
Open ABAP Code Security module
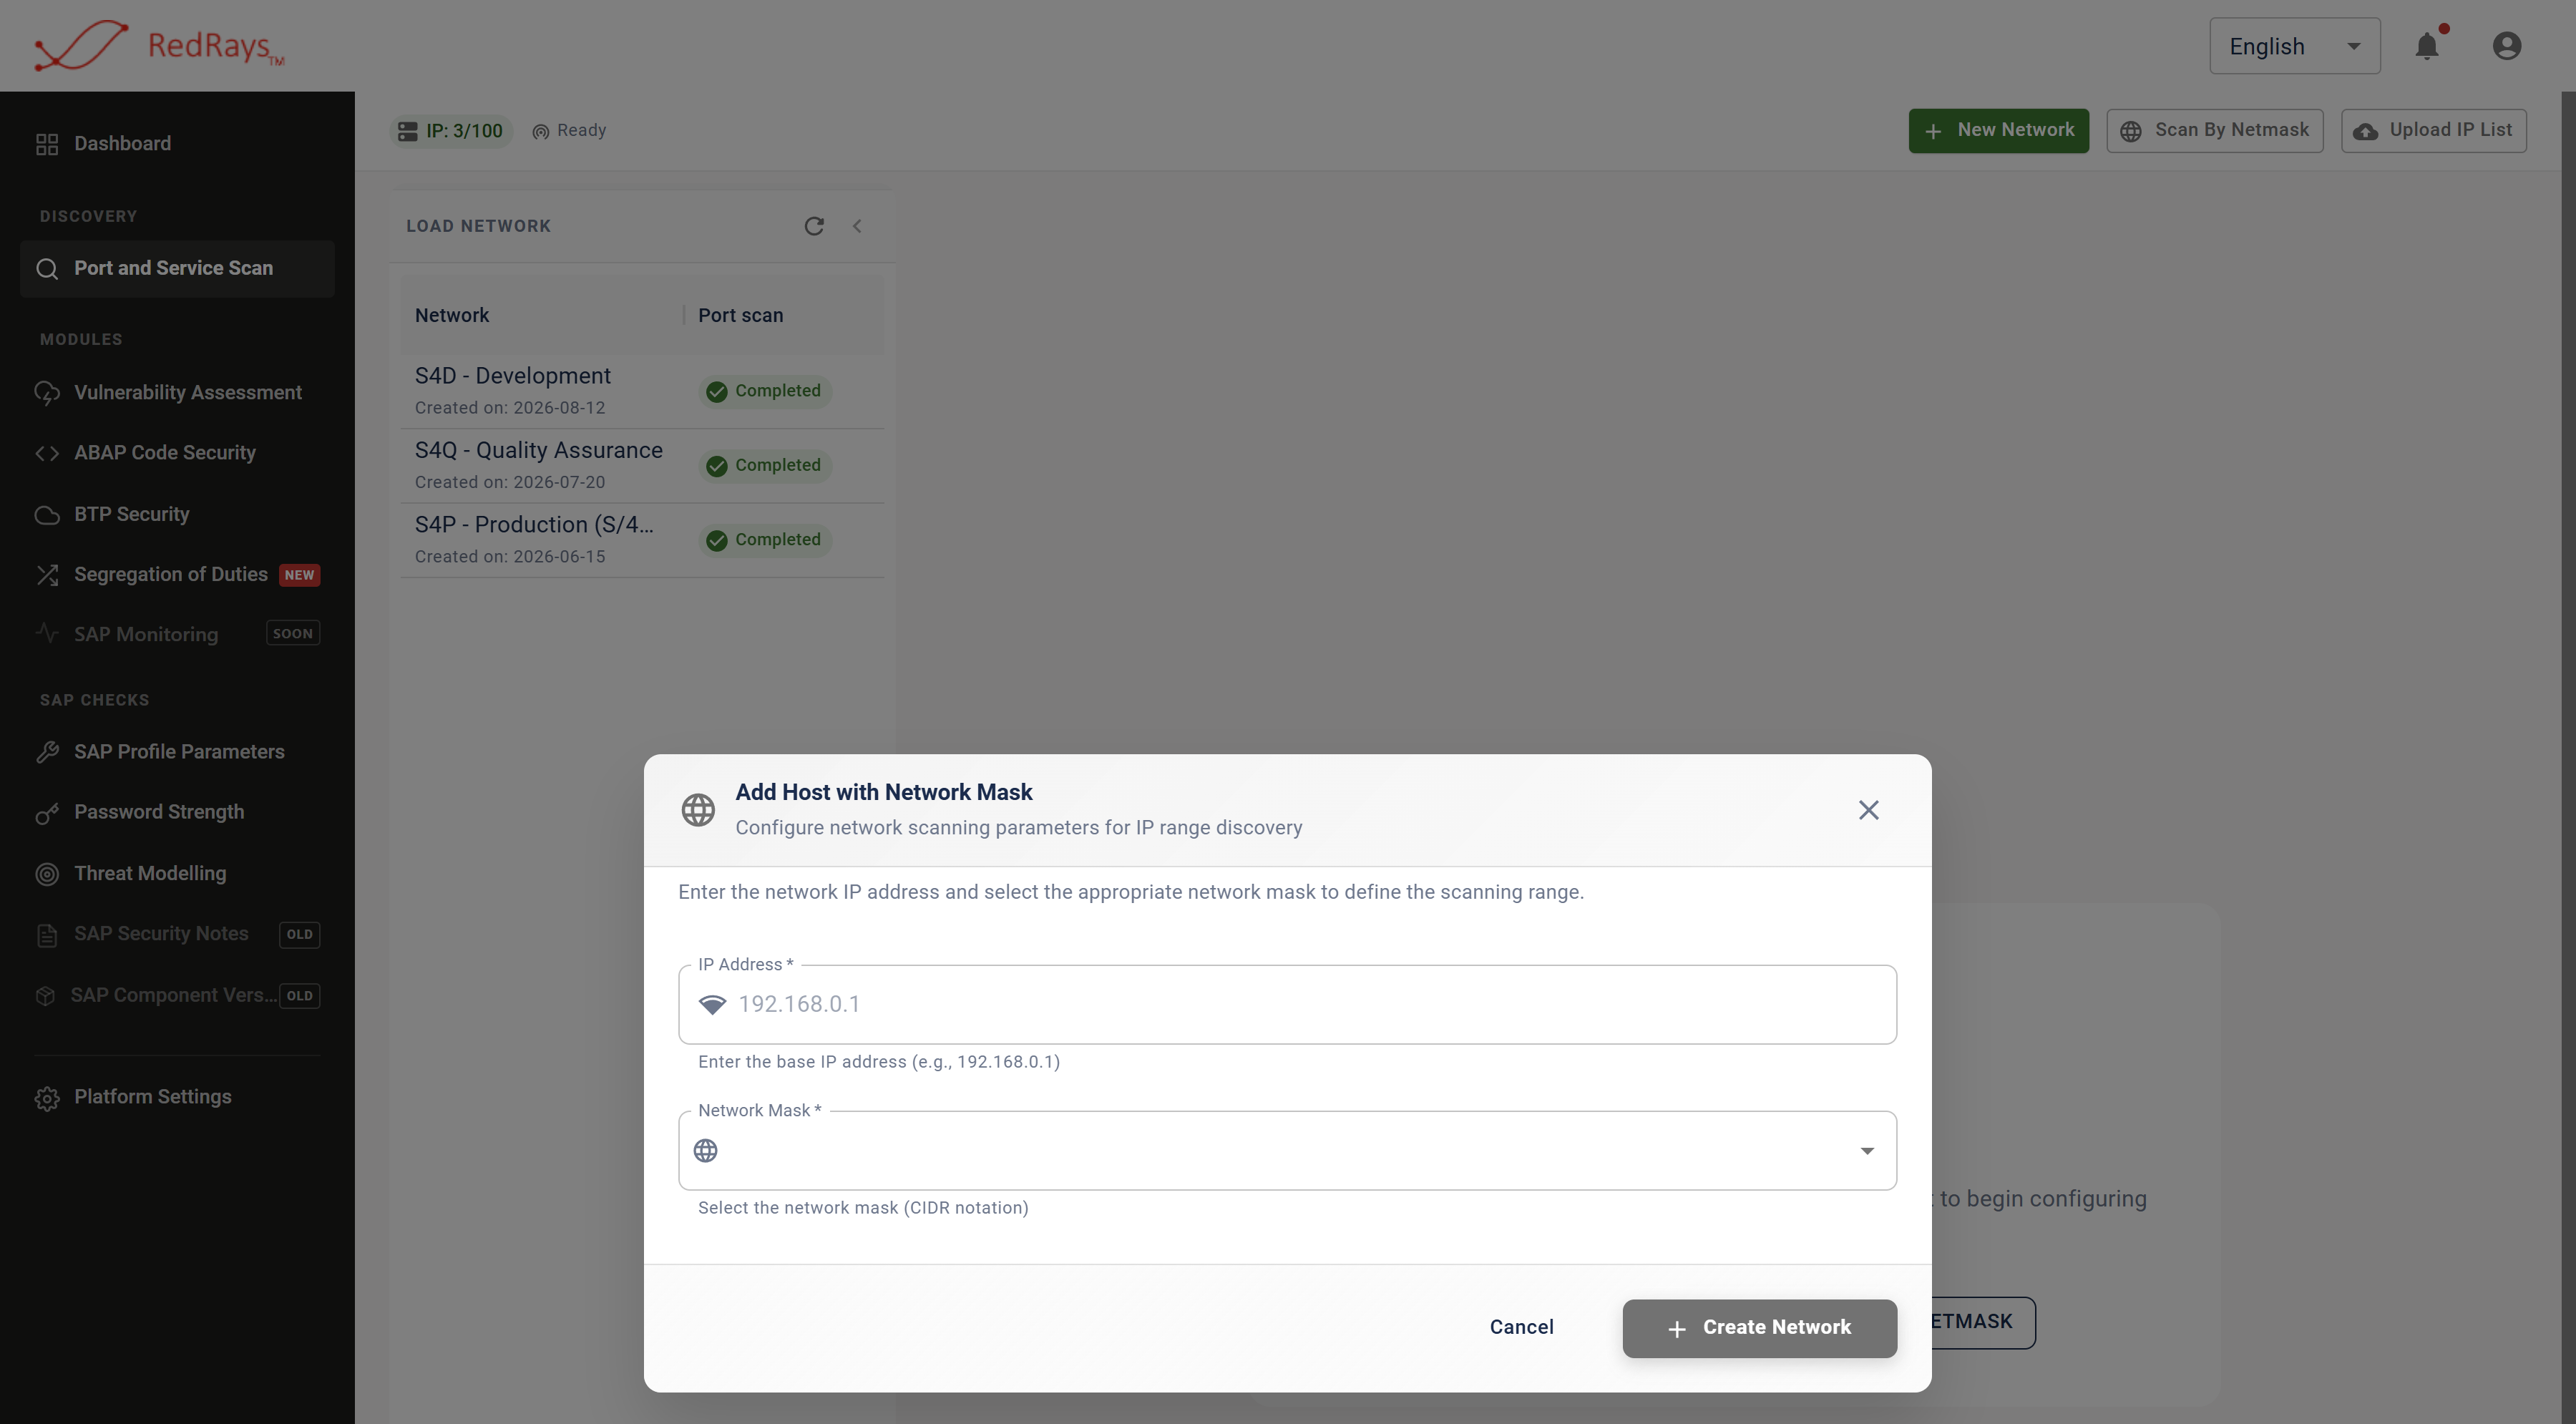[178, 453]
